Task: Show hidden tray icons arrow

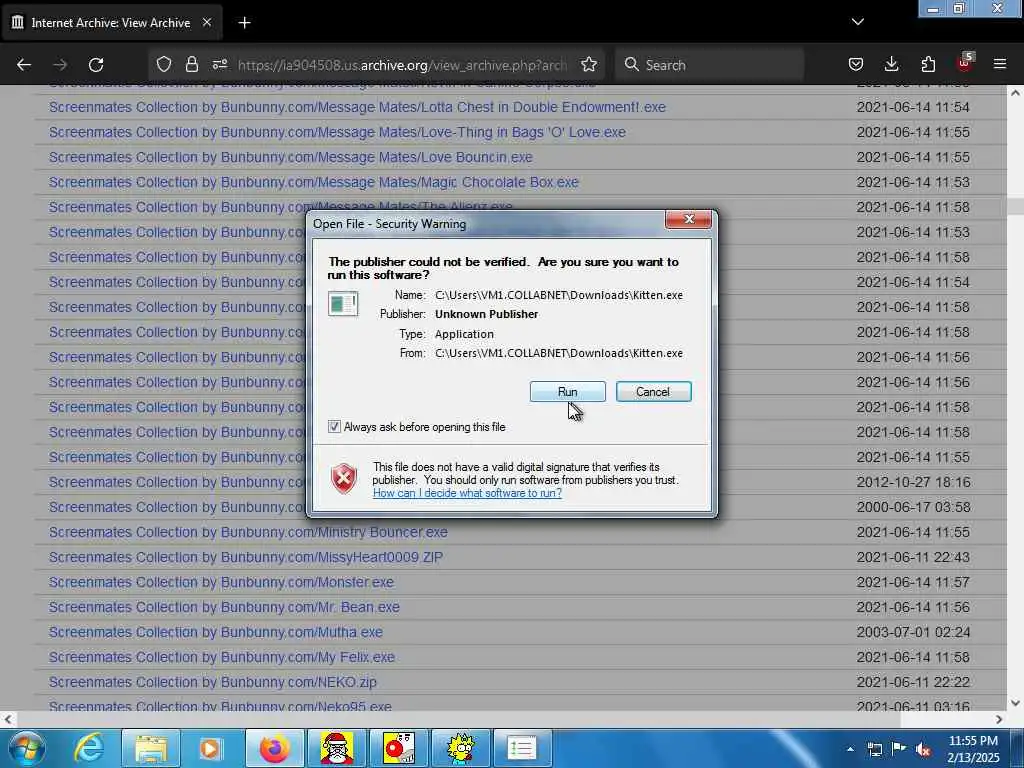Action: 850,749
